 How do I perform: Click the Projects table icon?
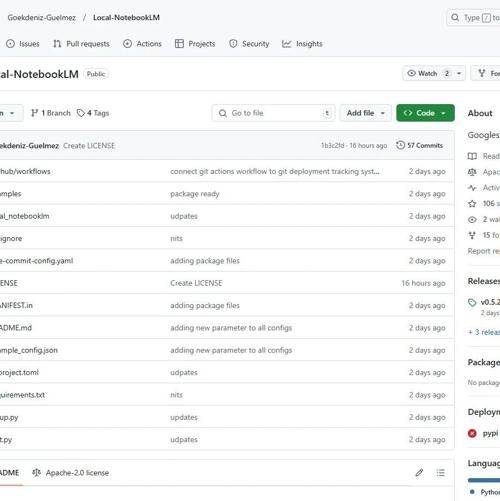(x=179, y=44)
